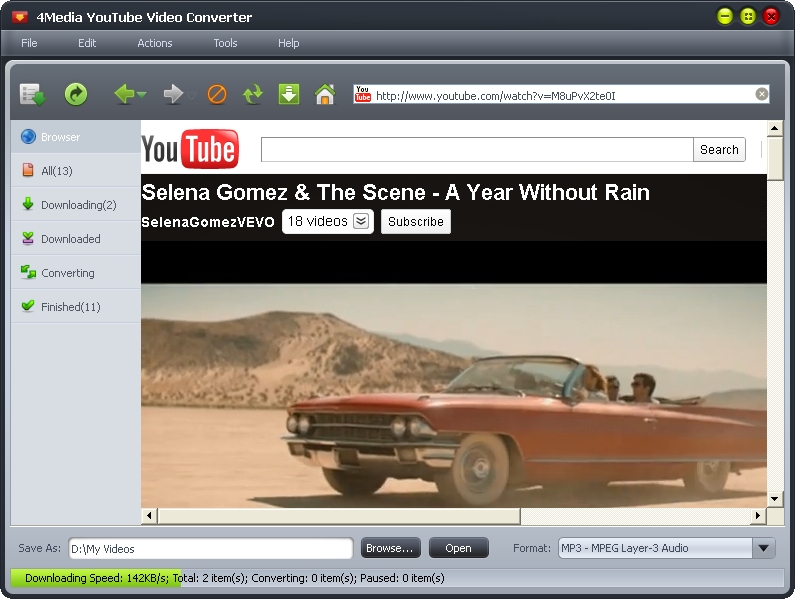Select the Browser sidebar item
The image size is (795, 599).
(76, 137)
